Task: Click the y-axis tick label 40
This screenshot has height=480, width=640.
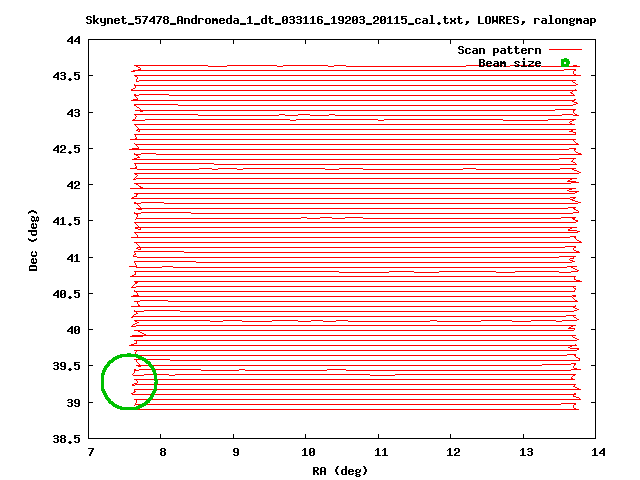Action: 73,330
